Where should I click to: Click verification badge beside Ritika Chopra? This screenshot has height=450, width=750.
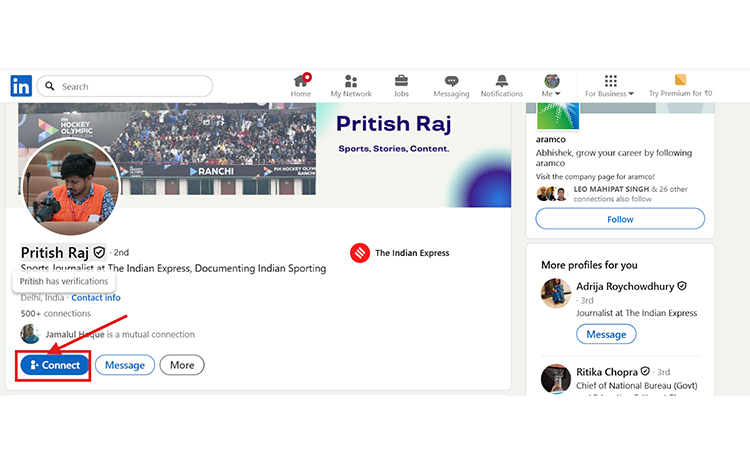645,371
